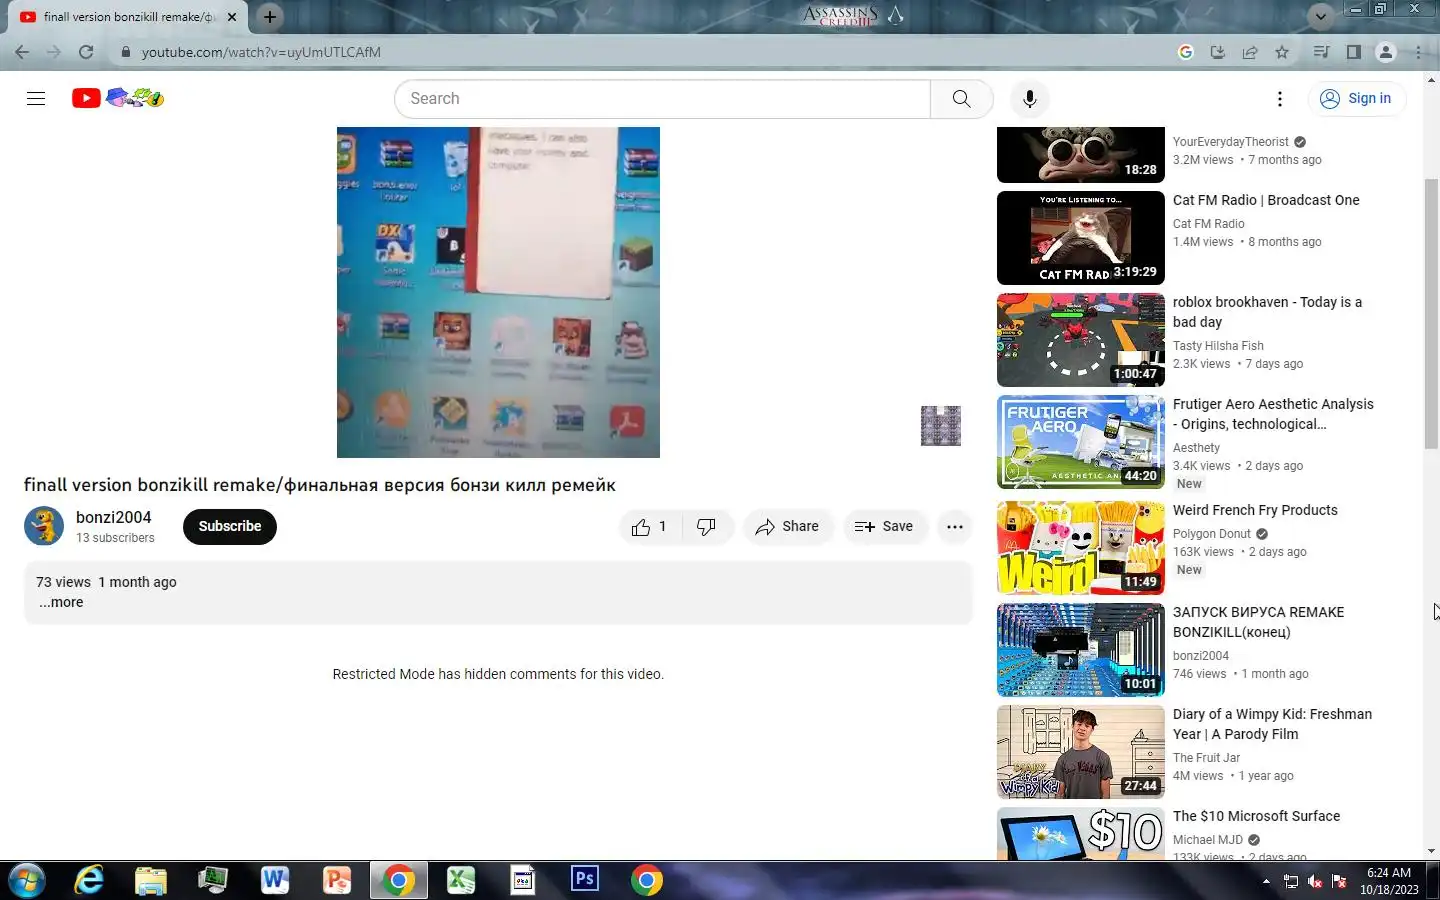Expand description with ...more
The image size is (1440, 900).
(61, 602)
